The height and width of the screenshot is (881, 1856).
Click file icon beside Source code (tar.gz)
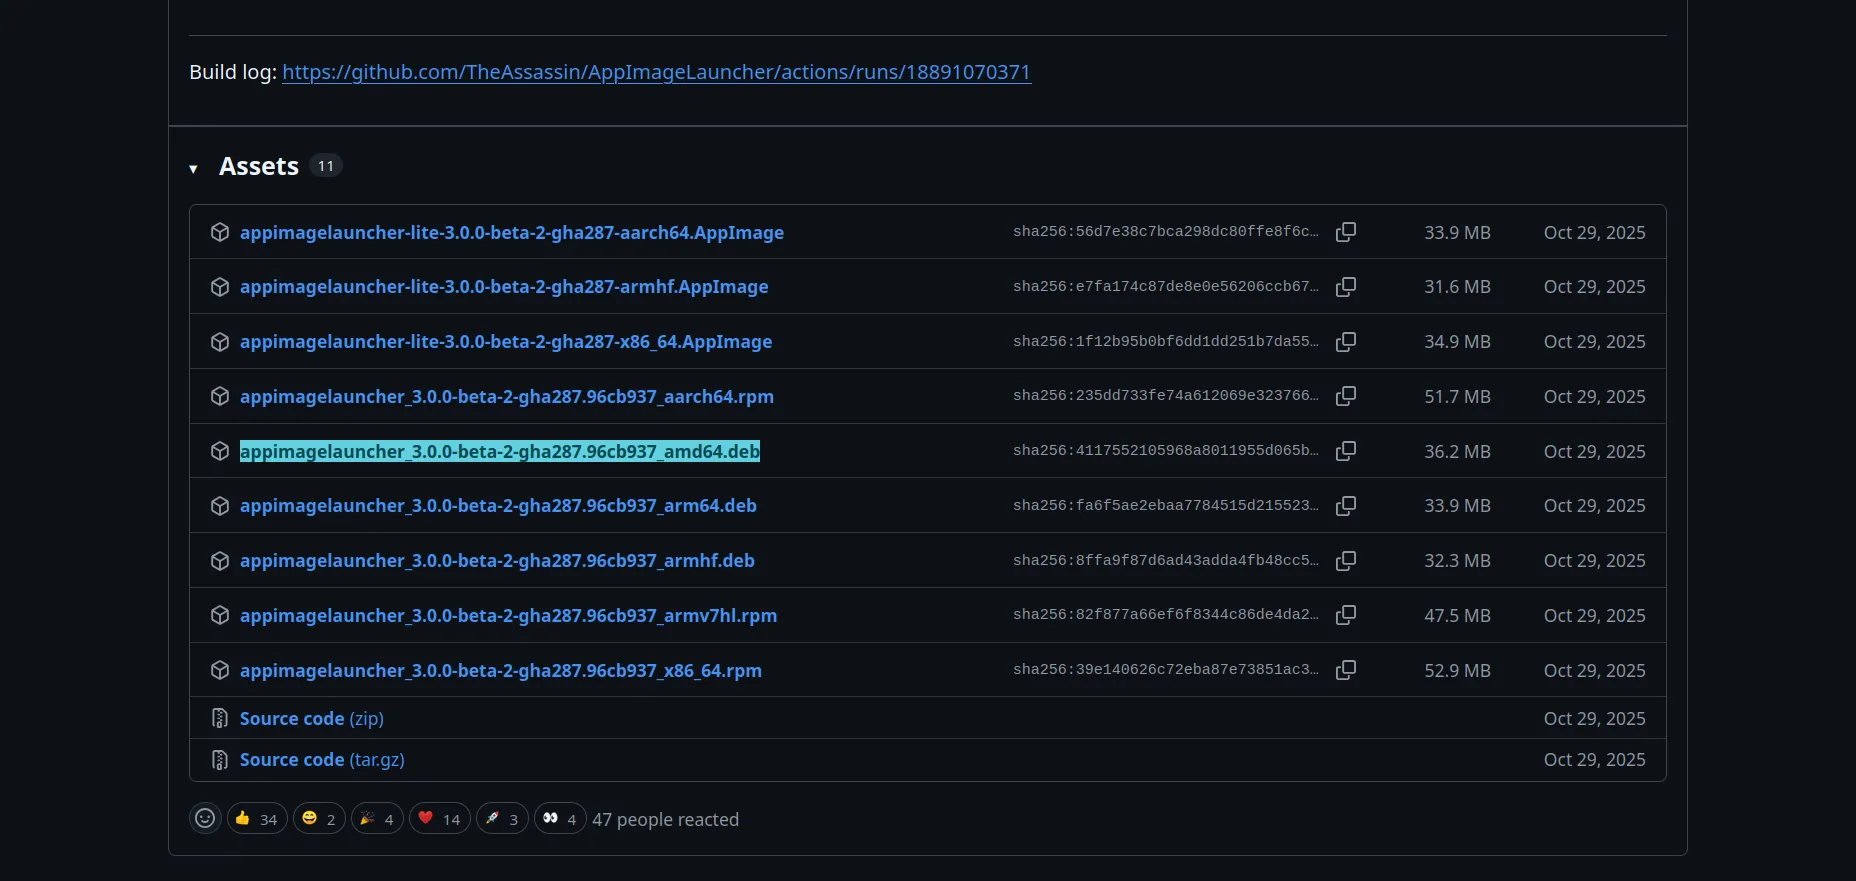coord(220,760)
